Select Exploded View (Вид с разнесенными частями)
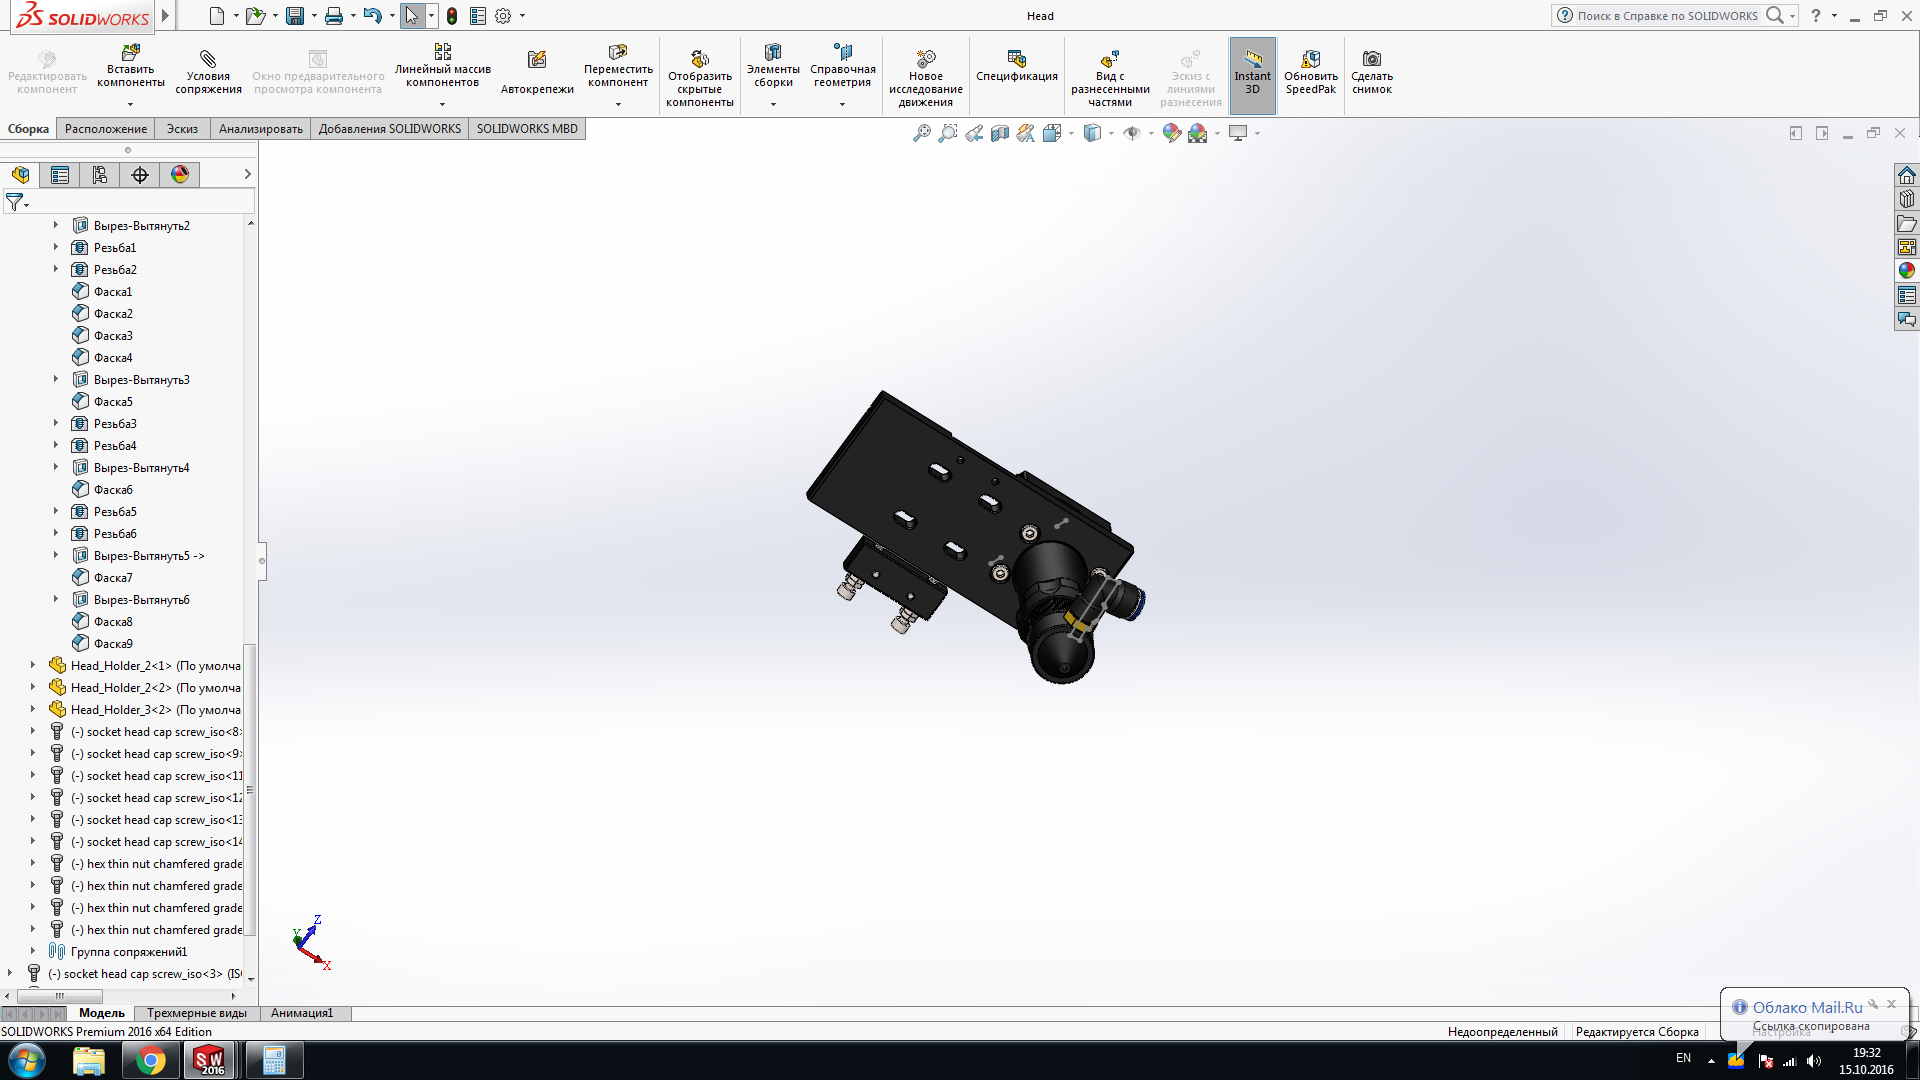 click(x=1110, y=60)
